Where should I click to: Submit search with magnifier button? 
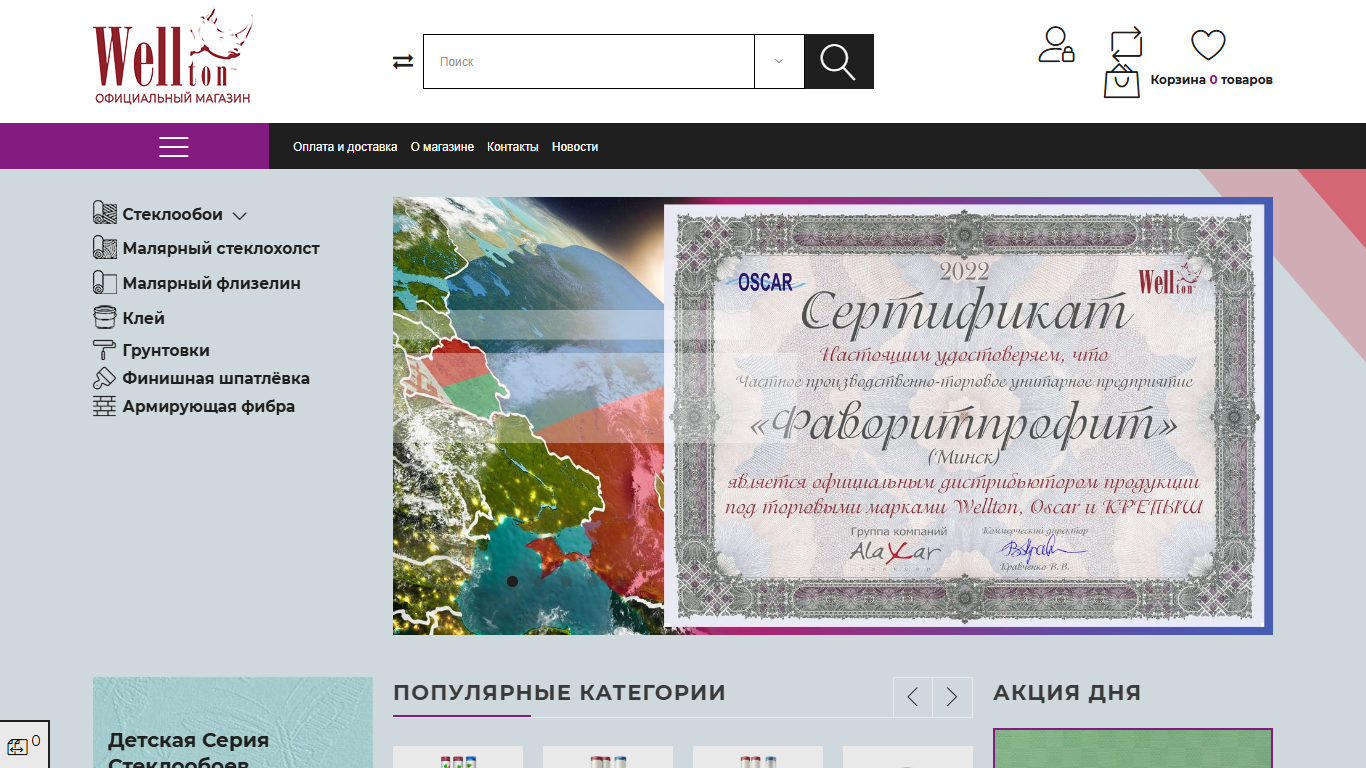pos(839,62)
